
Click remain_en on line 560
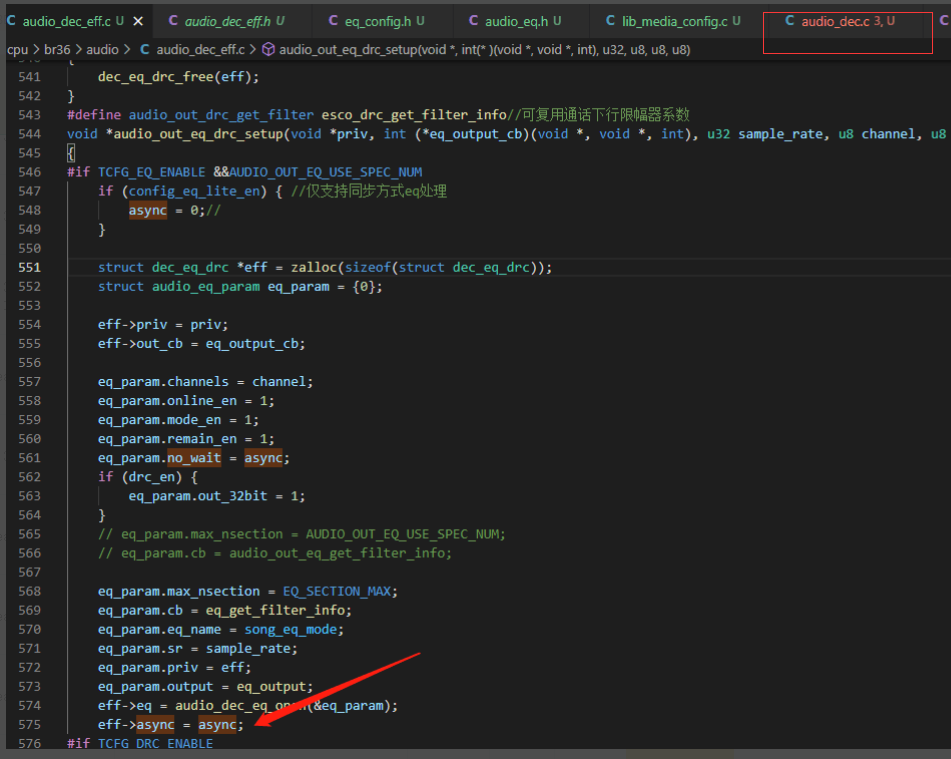(x=202, y=439)
